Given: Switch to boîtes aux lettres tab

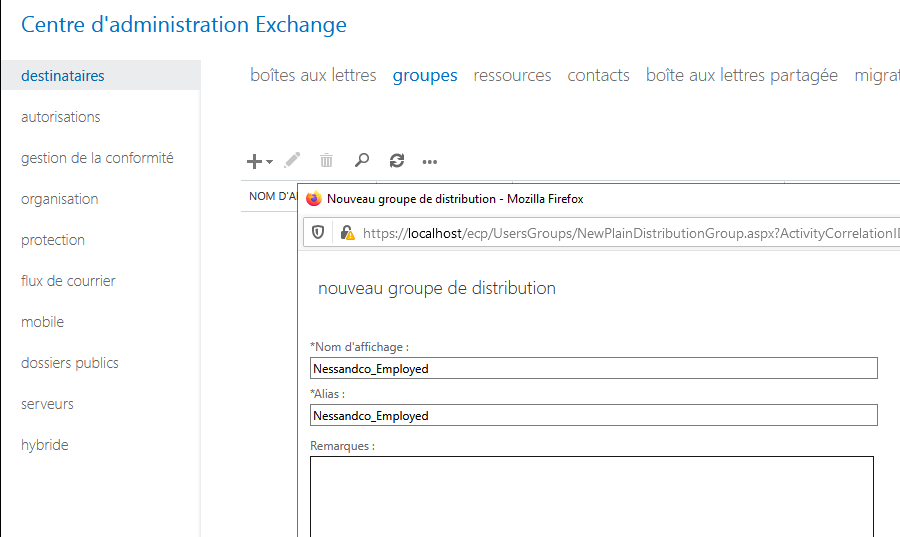Looking at the screenshot, I should (x=313, y=75).
